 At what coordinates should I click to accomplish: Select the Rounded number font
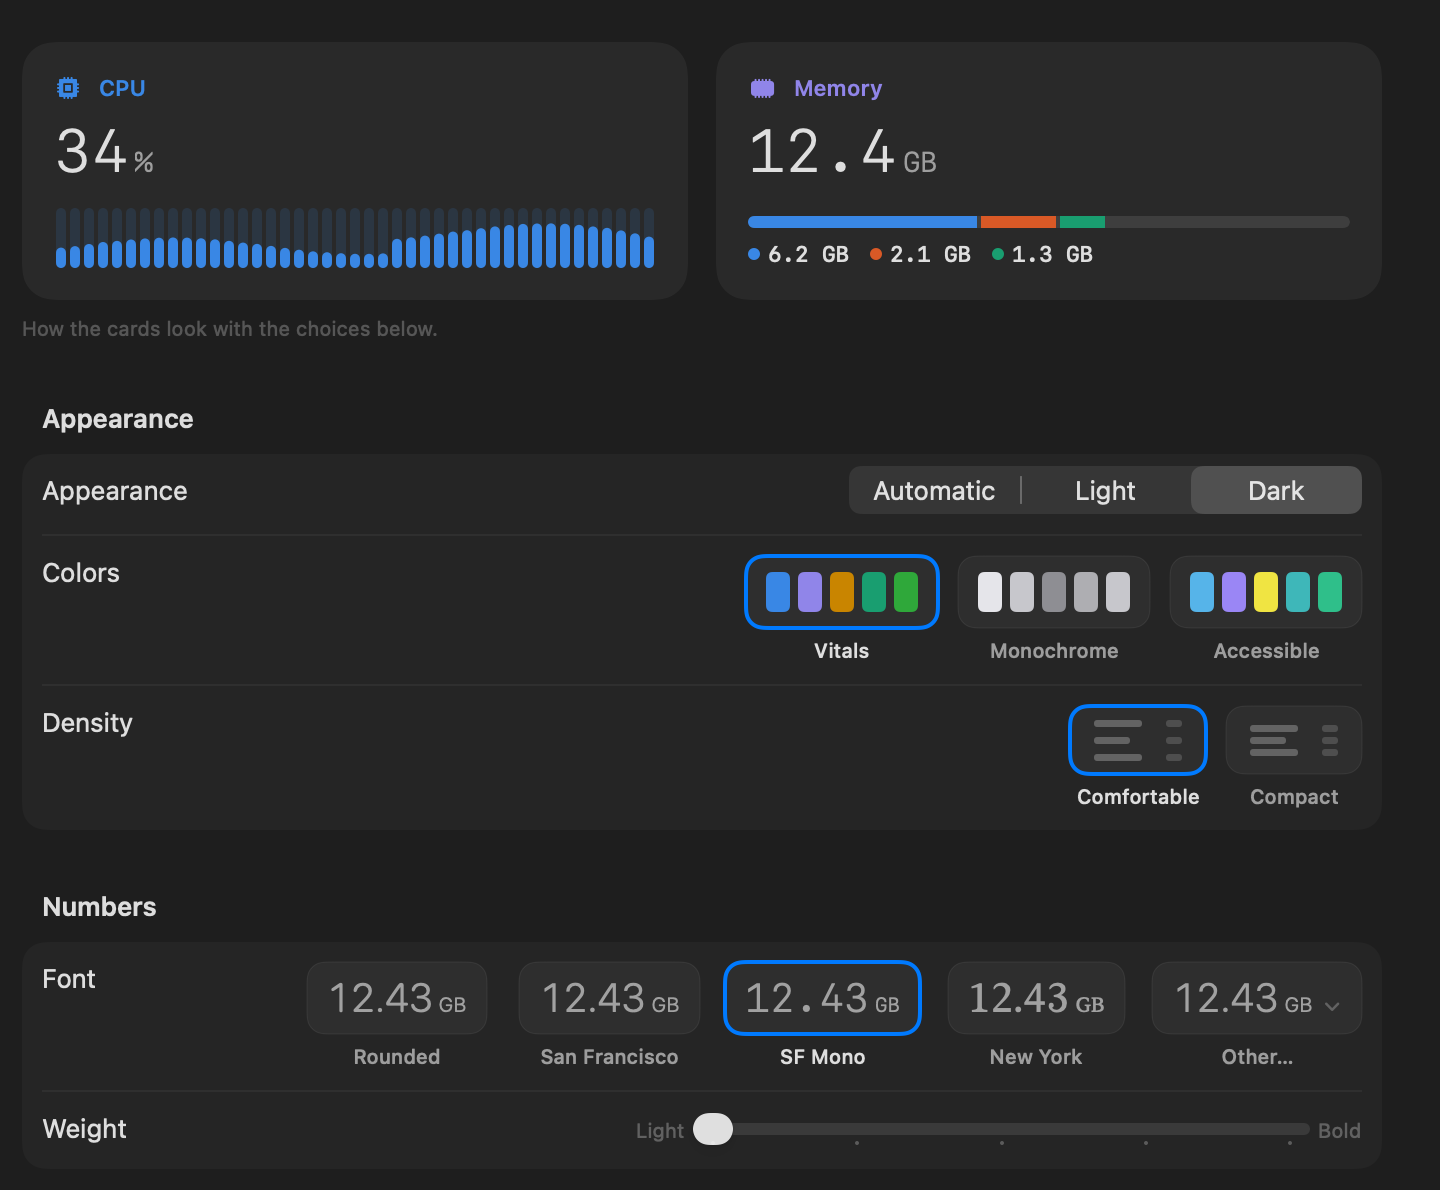[397, 998]
